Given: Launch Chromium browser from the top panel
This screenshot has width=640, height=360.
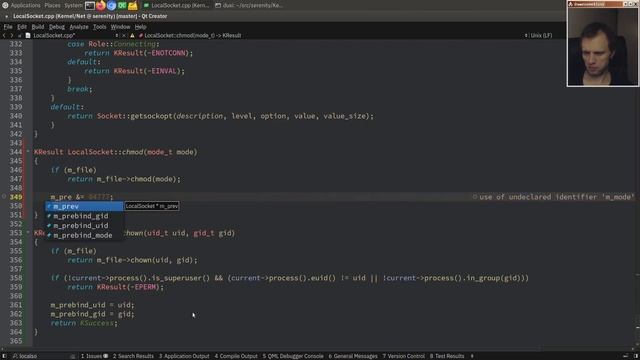Looking at the screenshot, I should point(111,5).
